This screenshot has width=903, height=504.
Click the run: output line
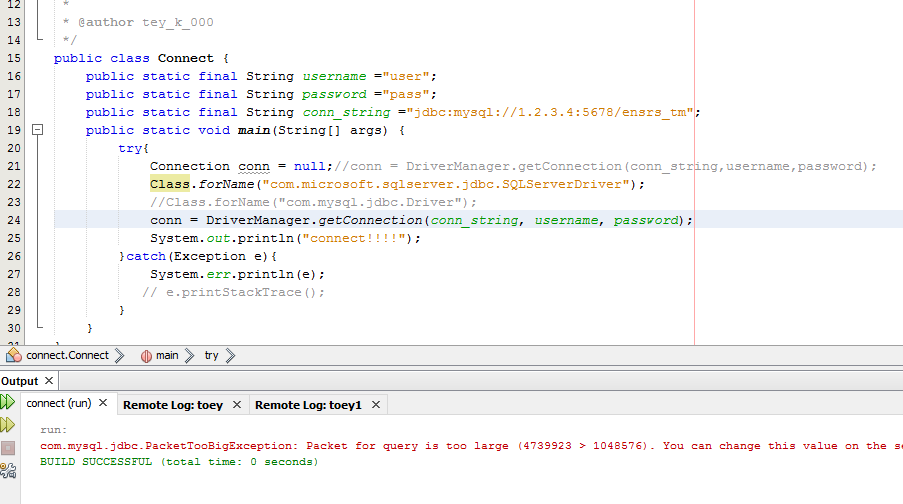[x=54, y=430]
